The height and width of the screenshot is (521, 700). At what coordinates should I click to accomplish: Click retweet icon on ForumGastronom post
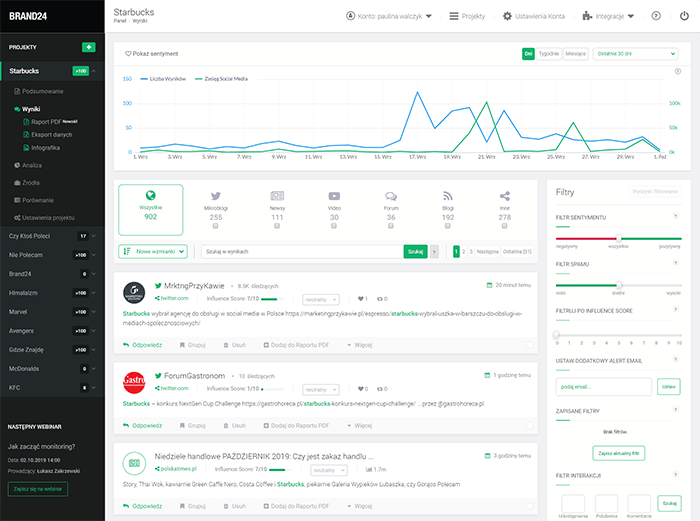380,389
